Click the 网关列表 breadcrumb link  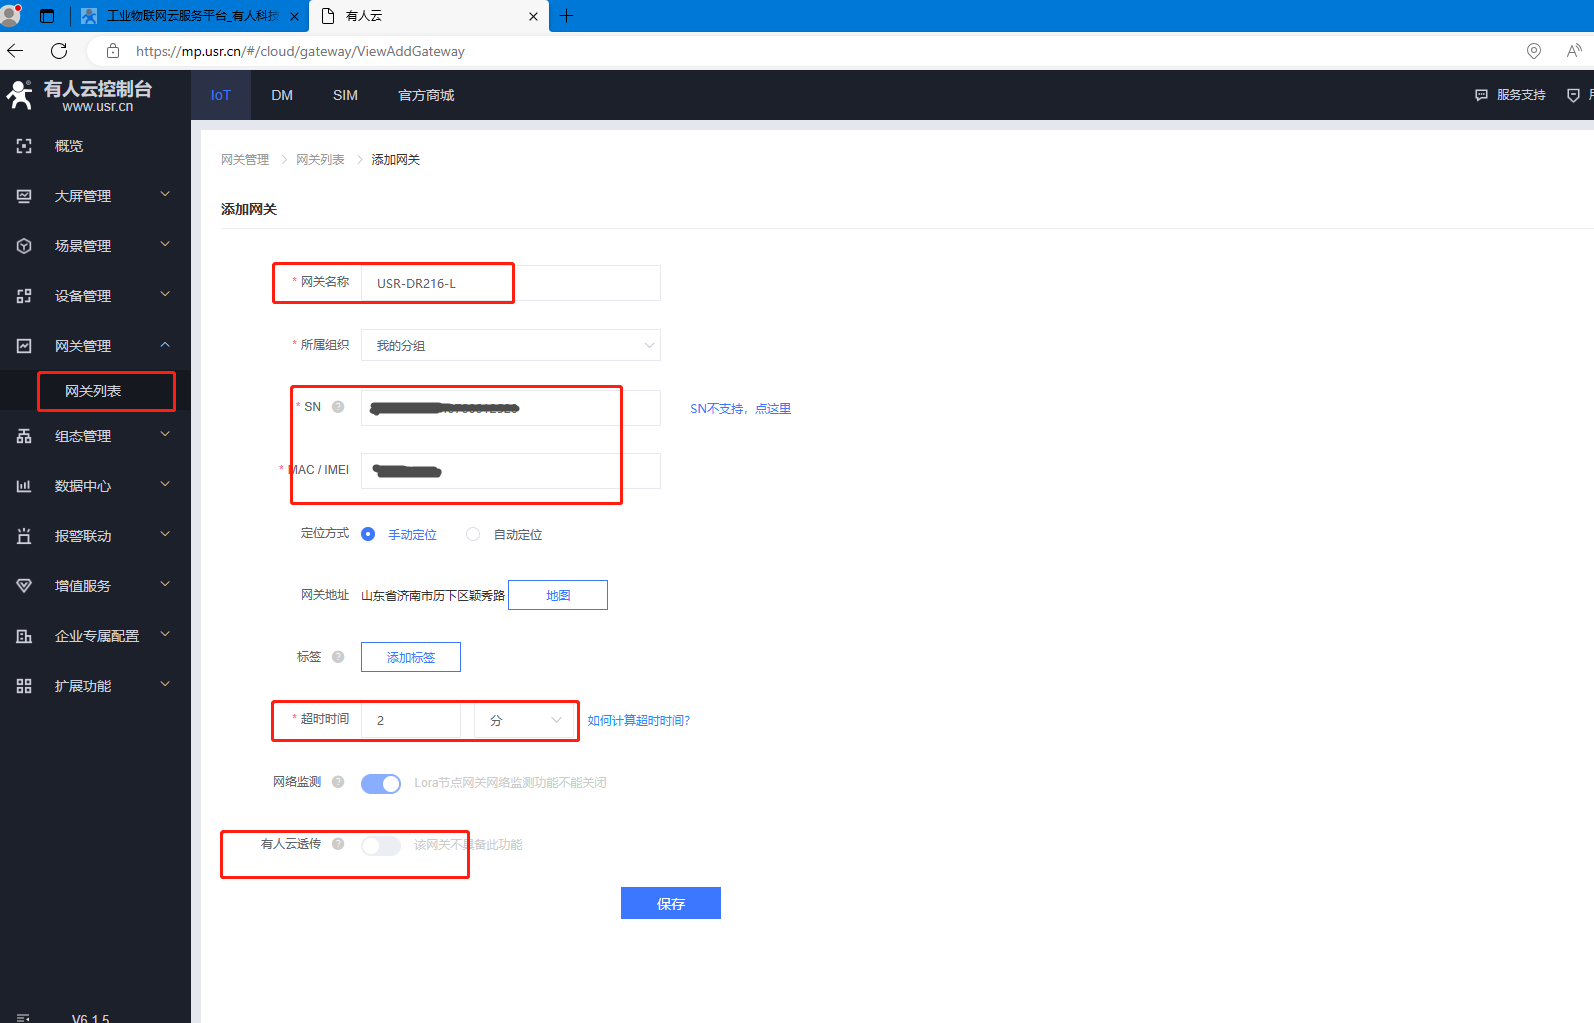pyautogui.click(x=320, y=160)
